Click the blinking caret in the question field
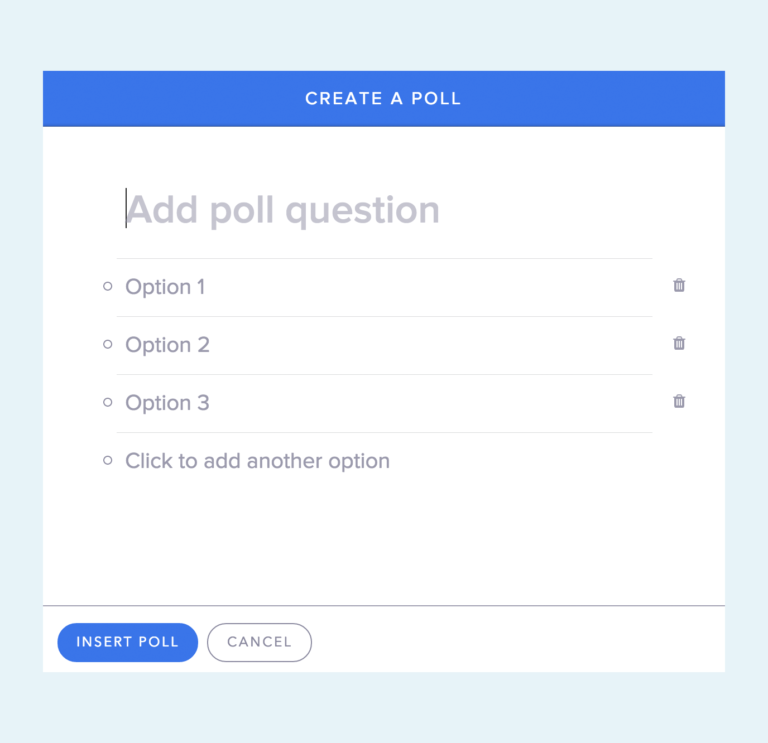Screen dimensions: 768x743 point(126,208)
